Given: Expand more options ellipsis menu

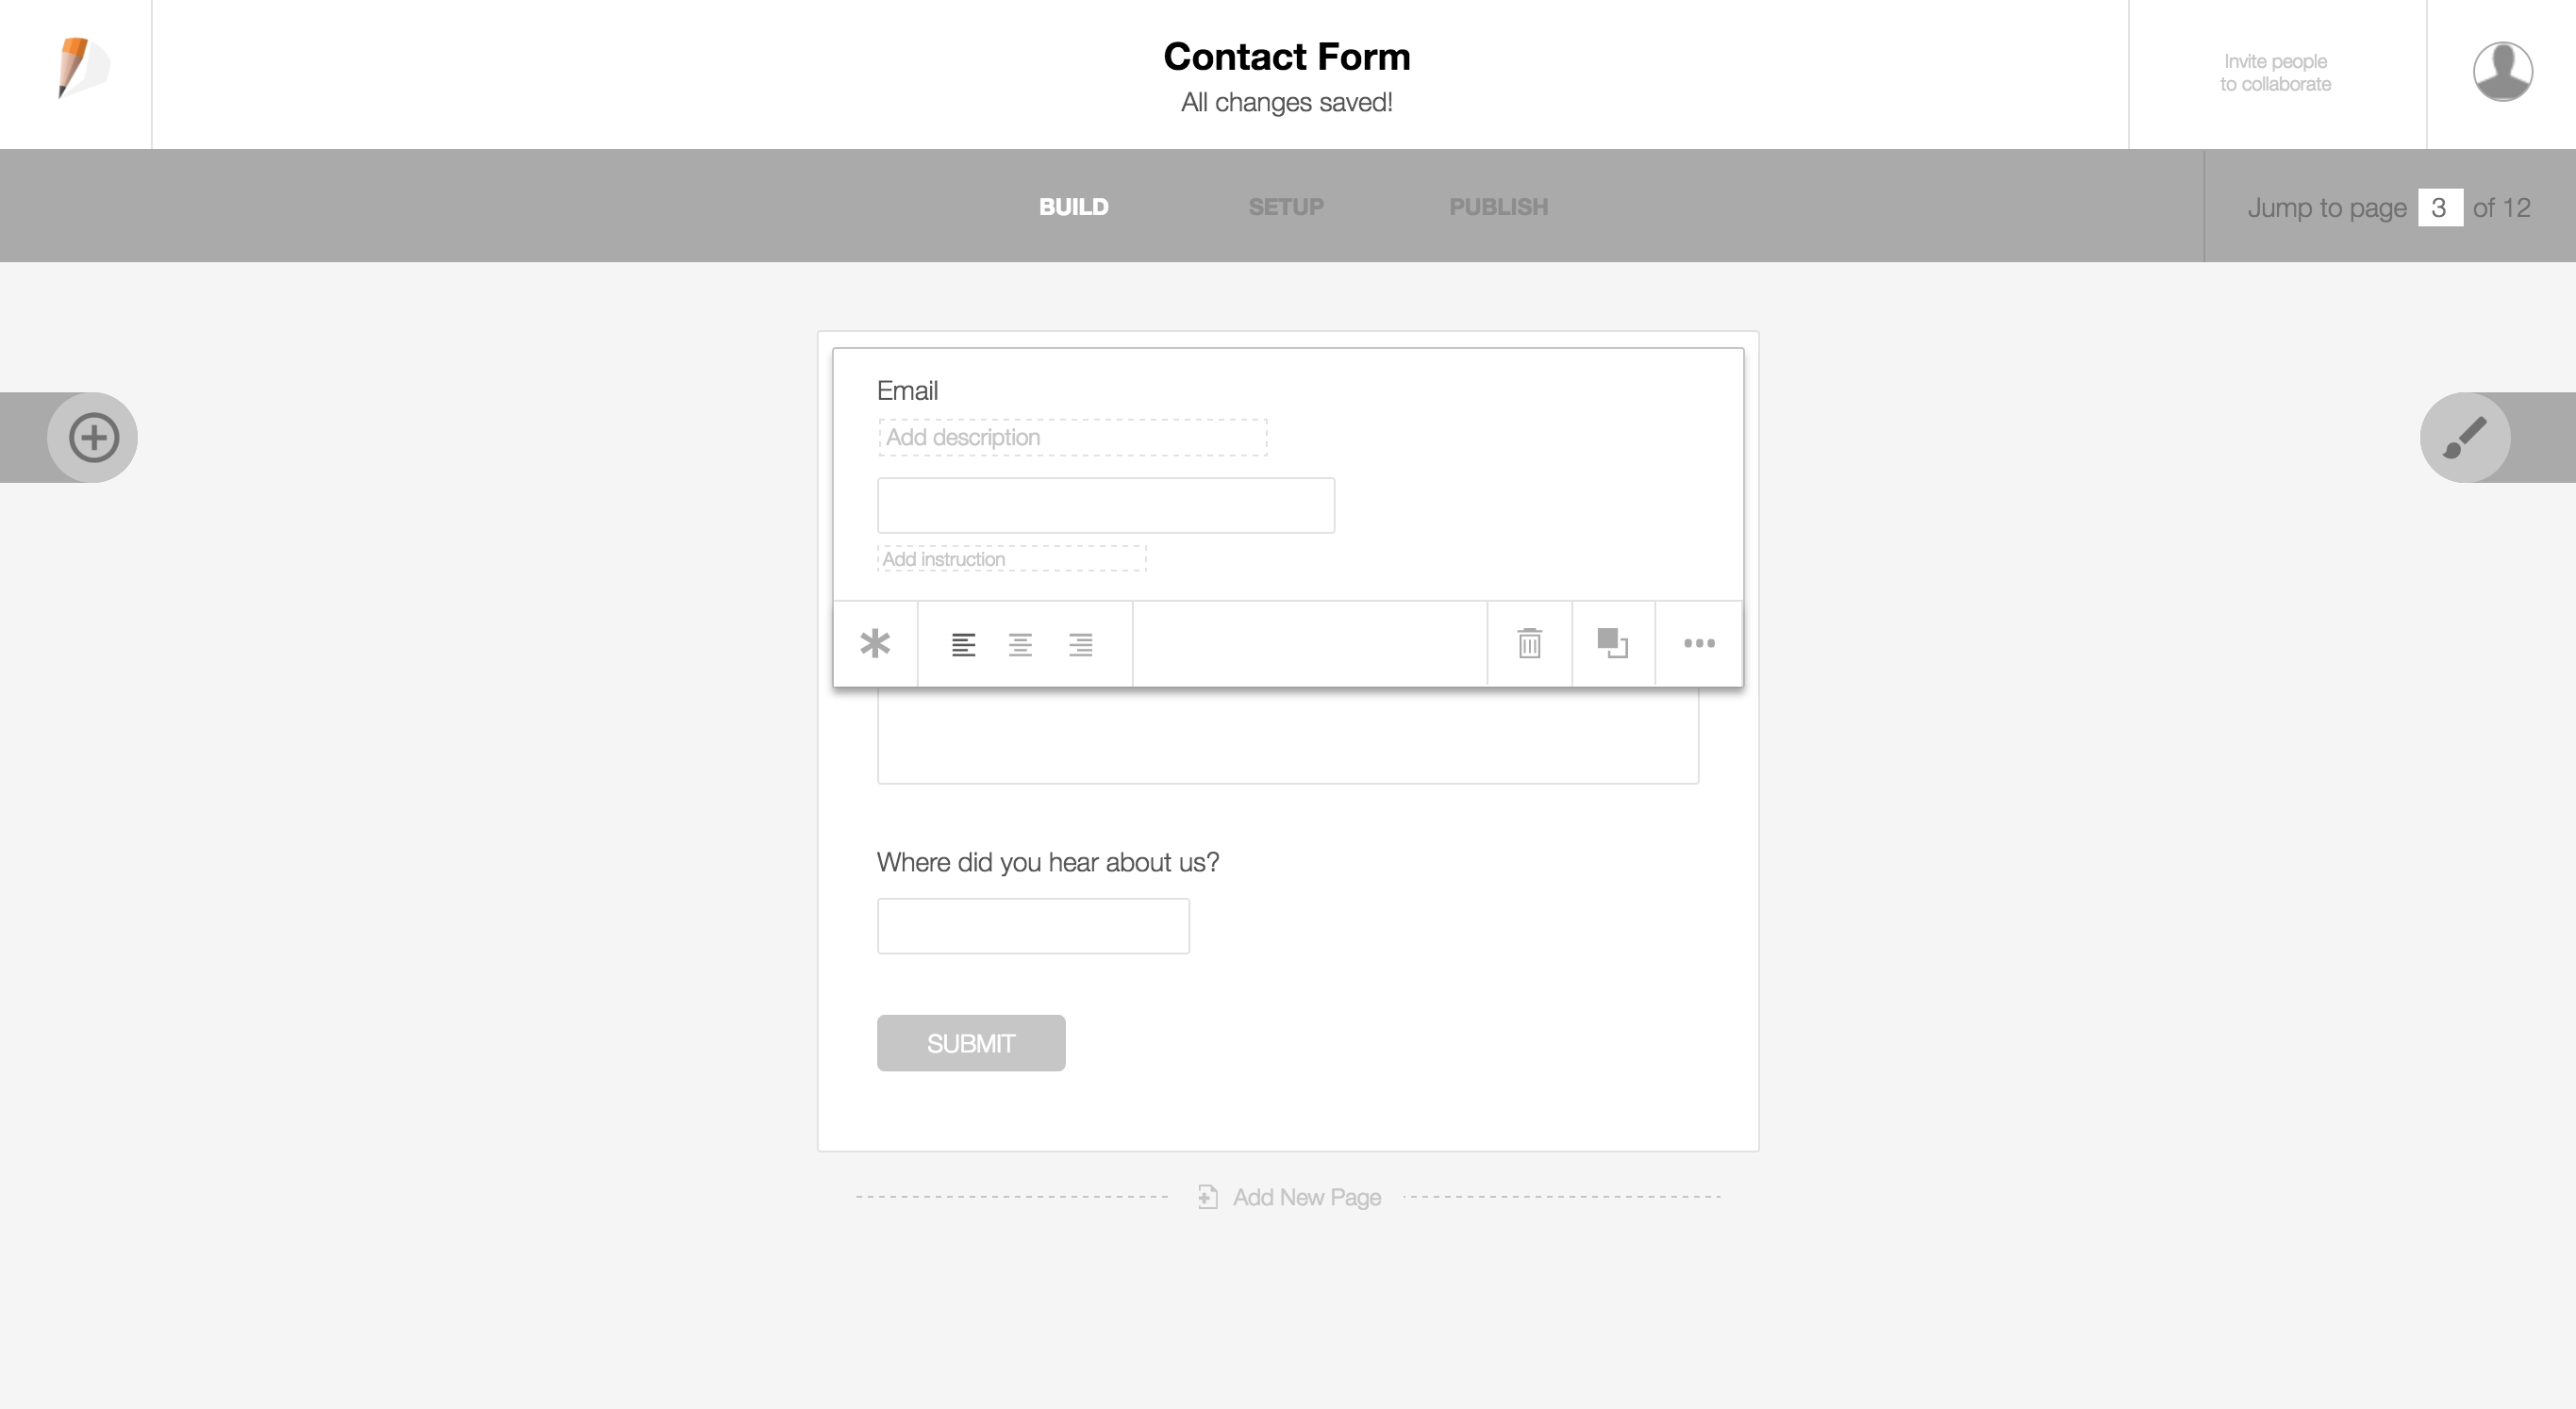Looking at the screenshot, I should [1699, 644].
